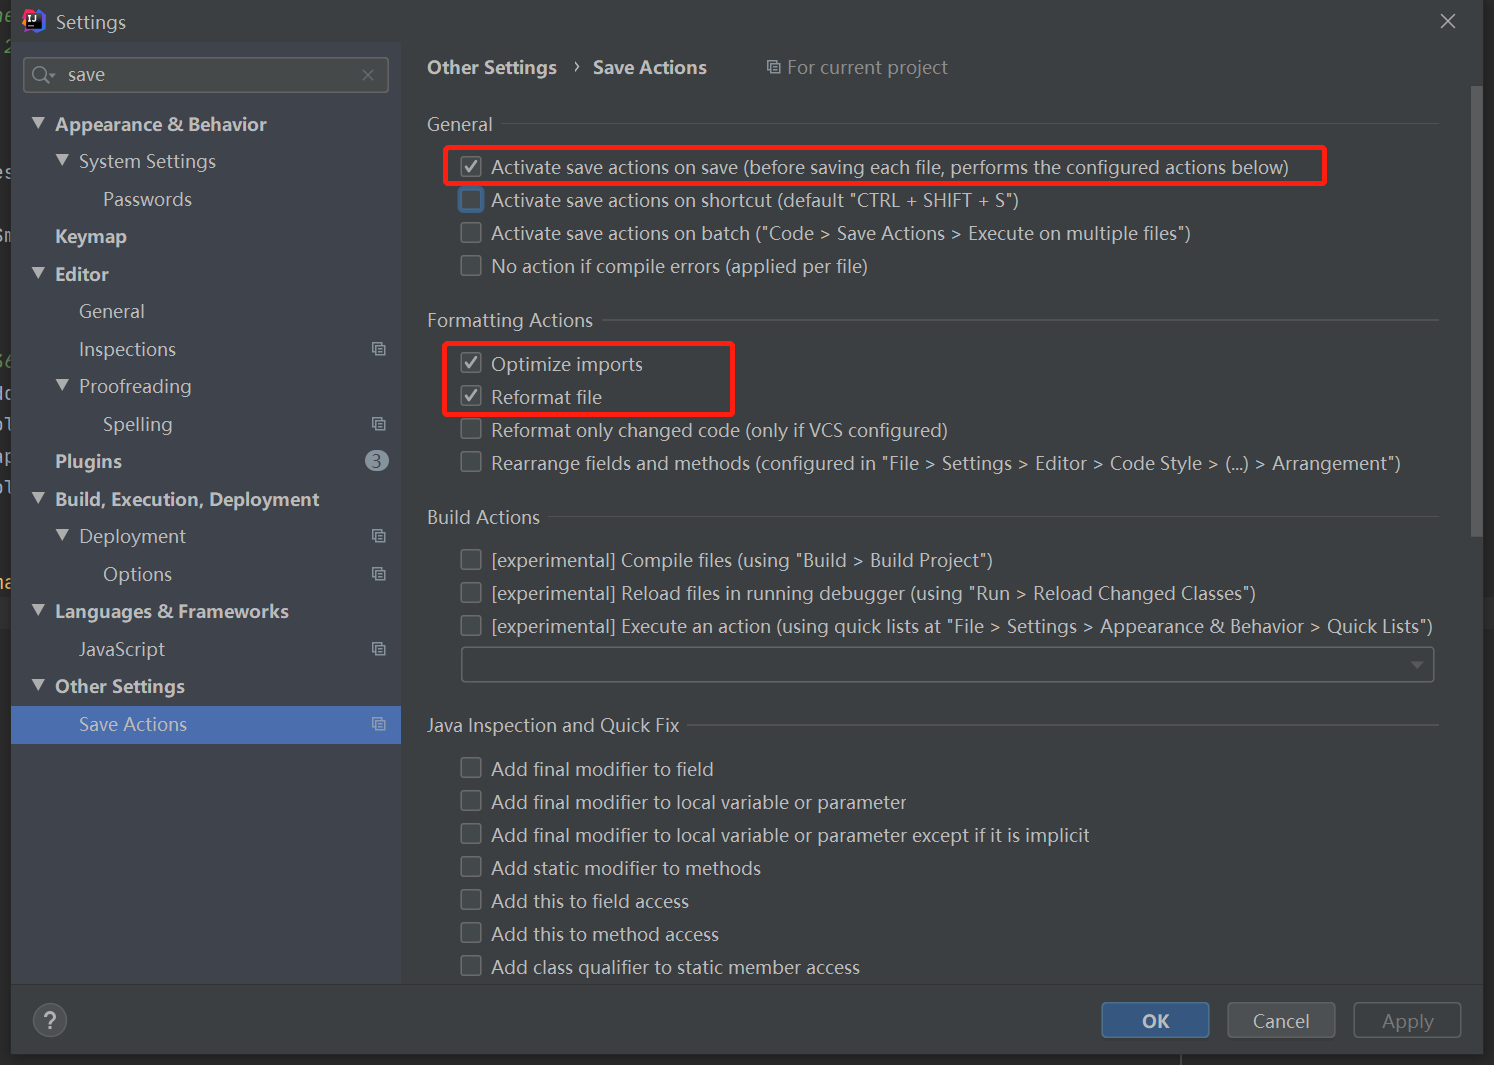Select Spelling under Proofreading

coord(137,424)
